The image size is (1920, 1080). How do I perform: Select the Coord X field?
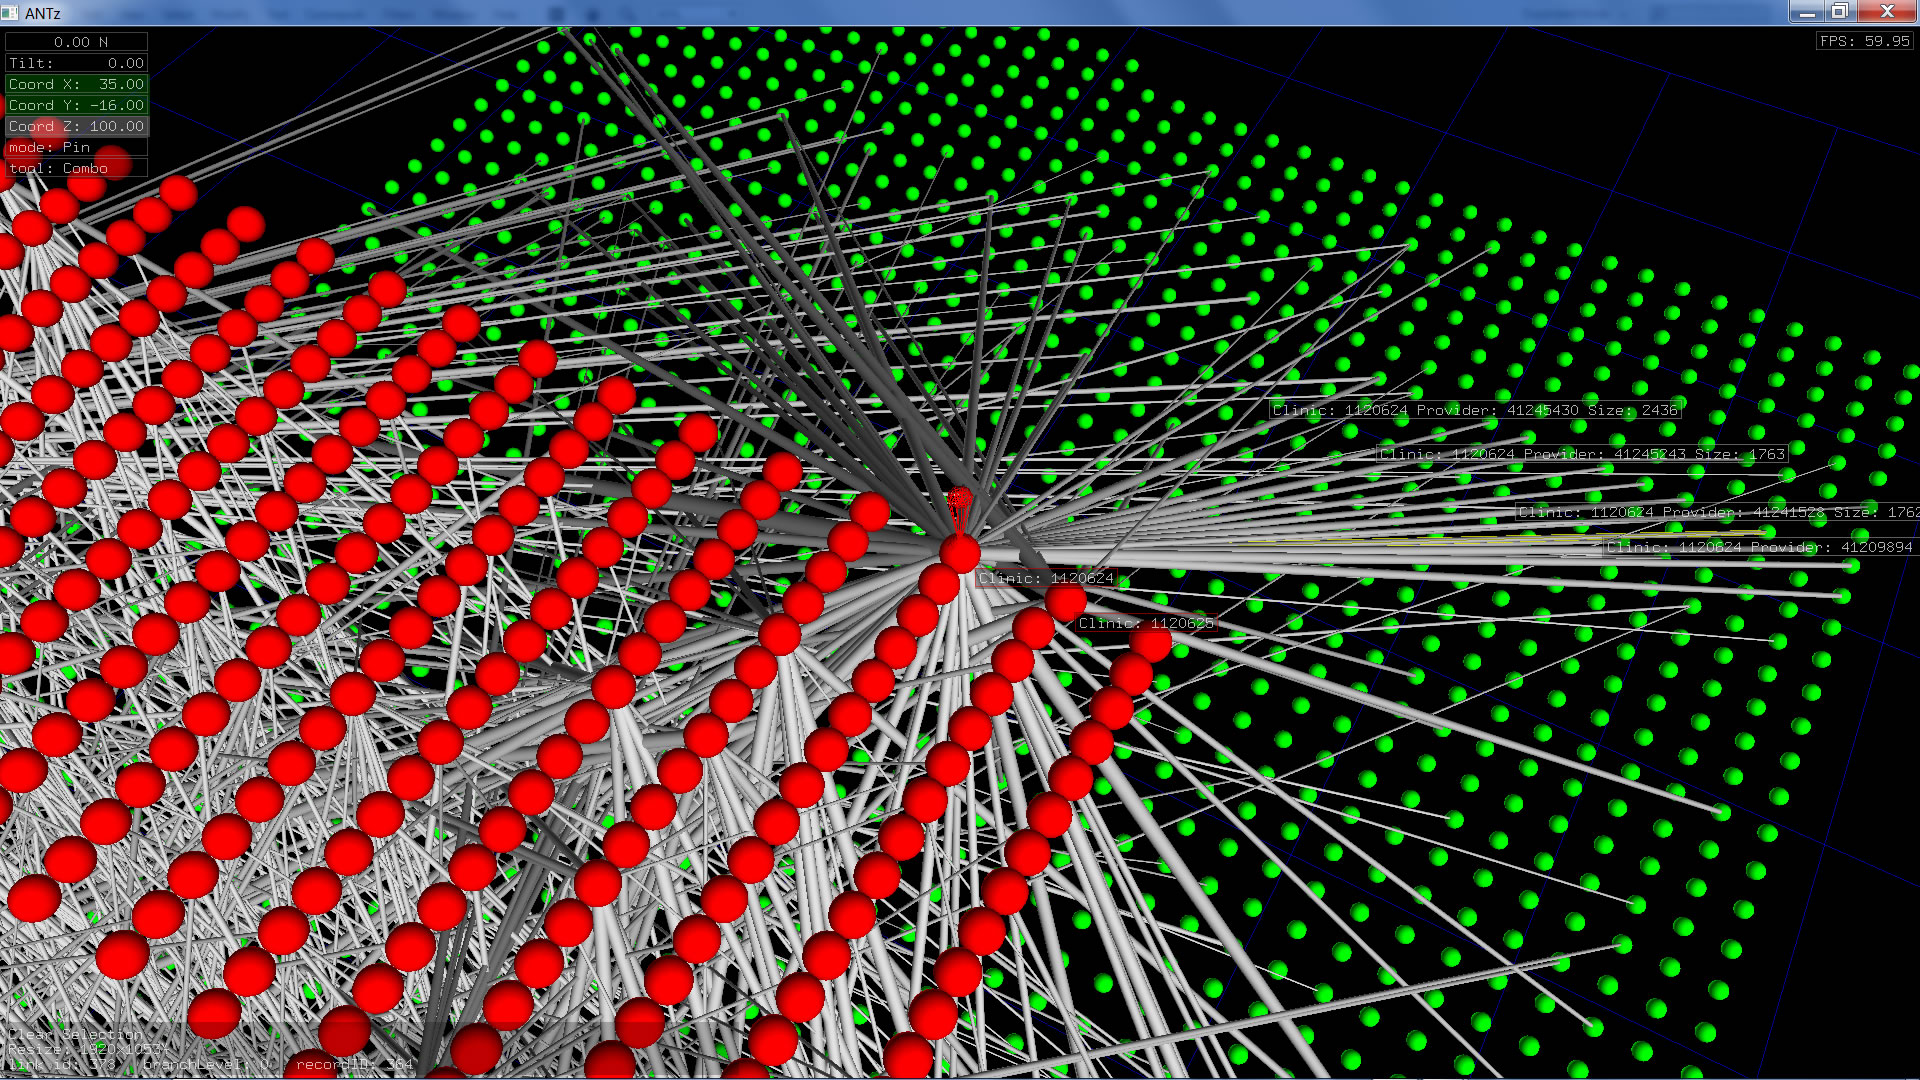point(77,84)
